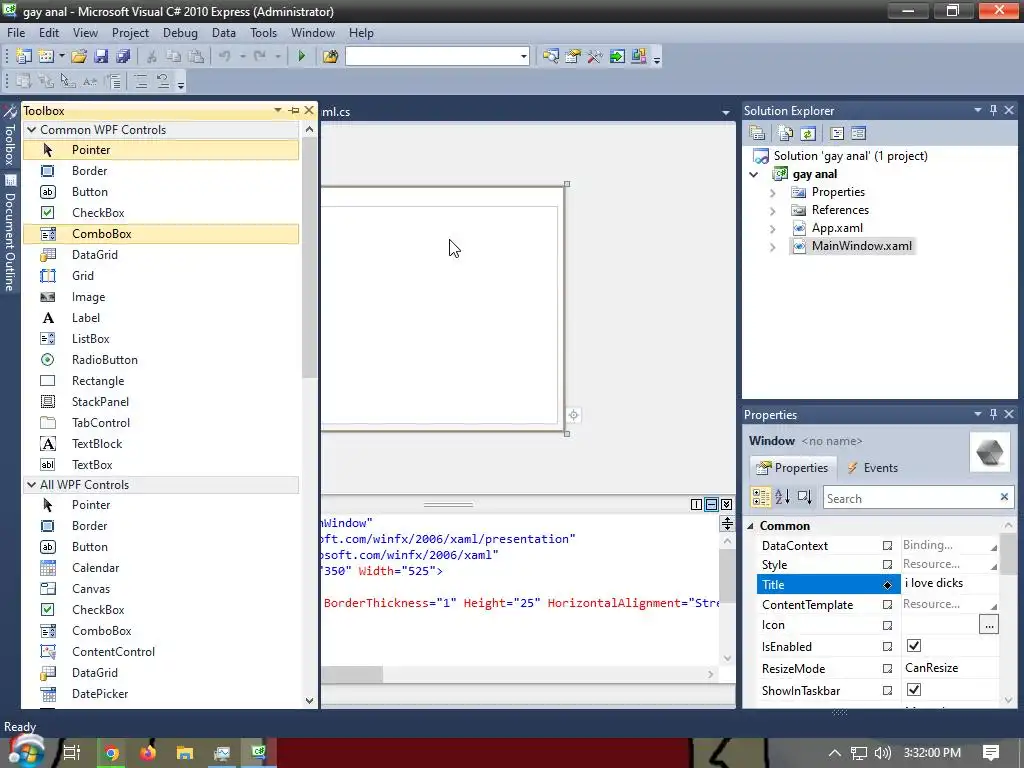The image size is (1024, 768).
Task: Save the current file via floppy icon
Action: click(101, 56)
